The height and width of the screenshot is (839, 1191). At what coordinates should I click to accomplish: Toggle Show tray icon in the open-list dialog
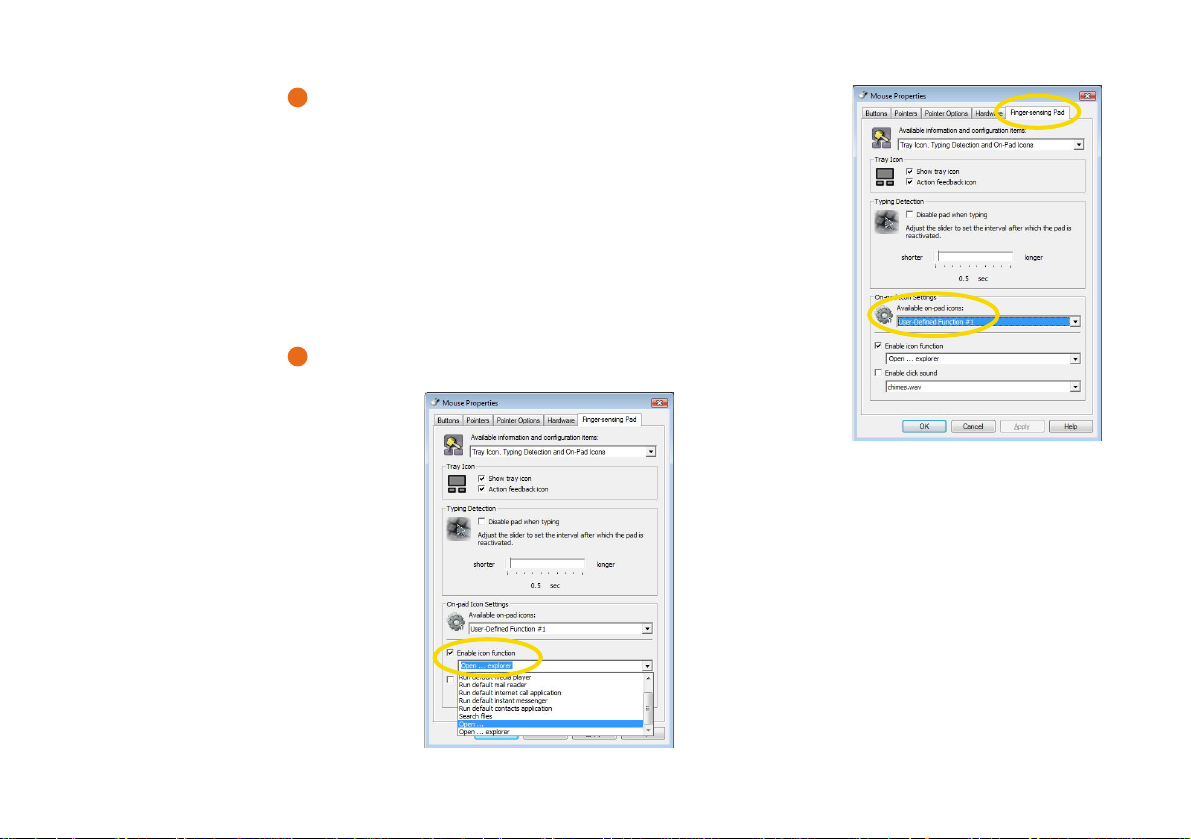tap(482, 478)
